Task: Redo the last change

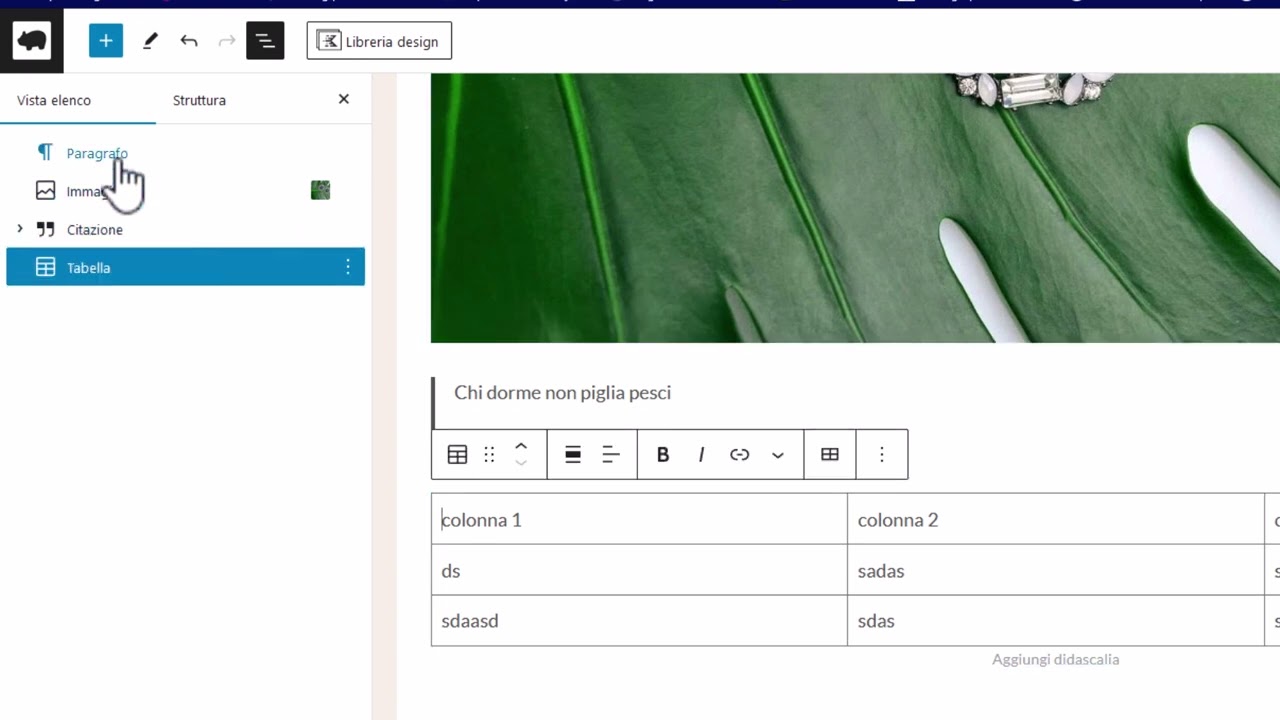Action: (x=226, y=41)
